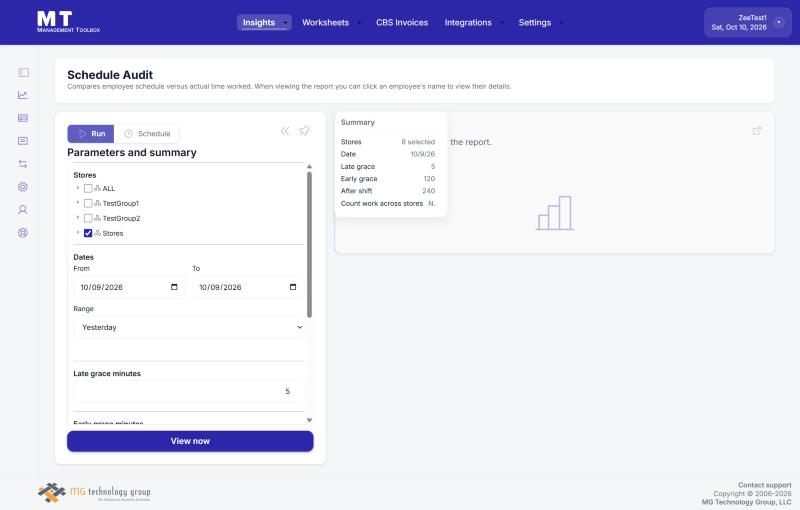Click the Late grace row in Summary
The height and width of the screenshot is (510, 800).
point(388,166)
